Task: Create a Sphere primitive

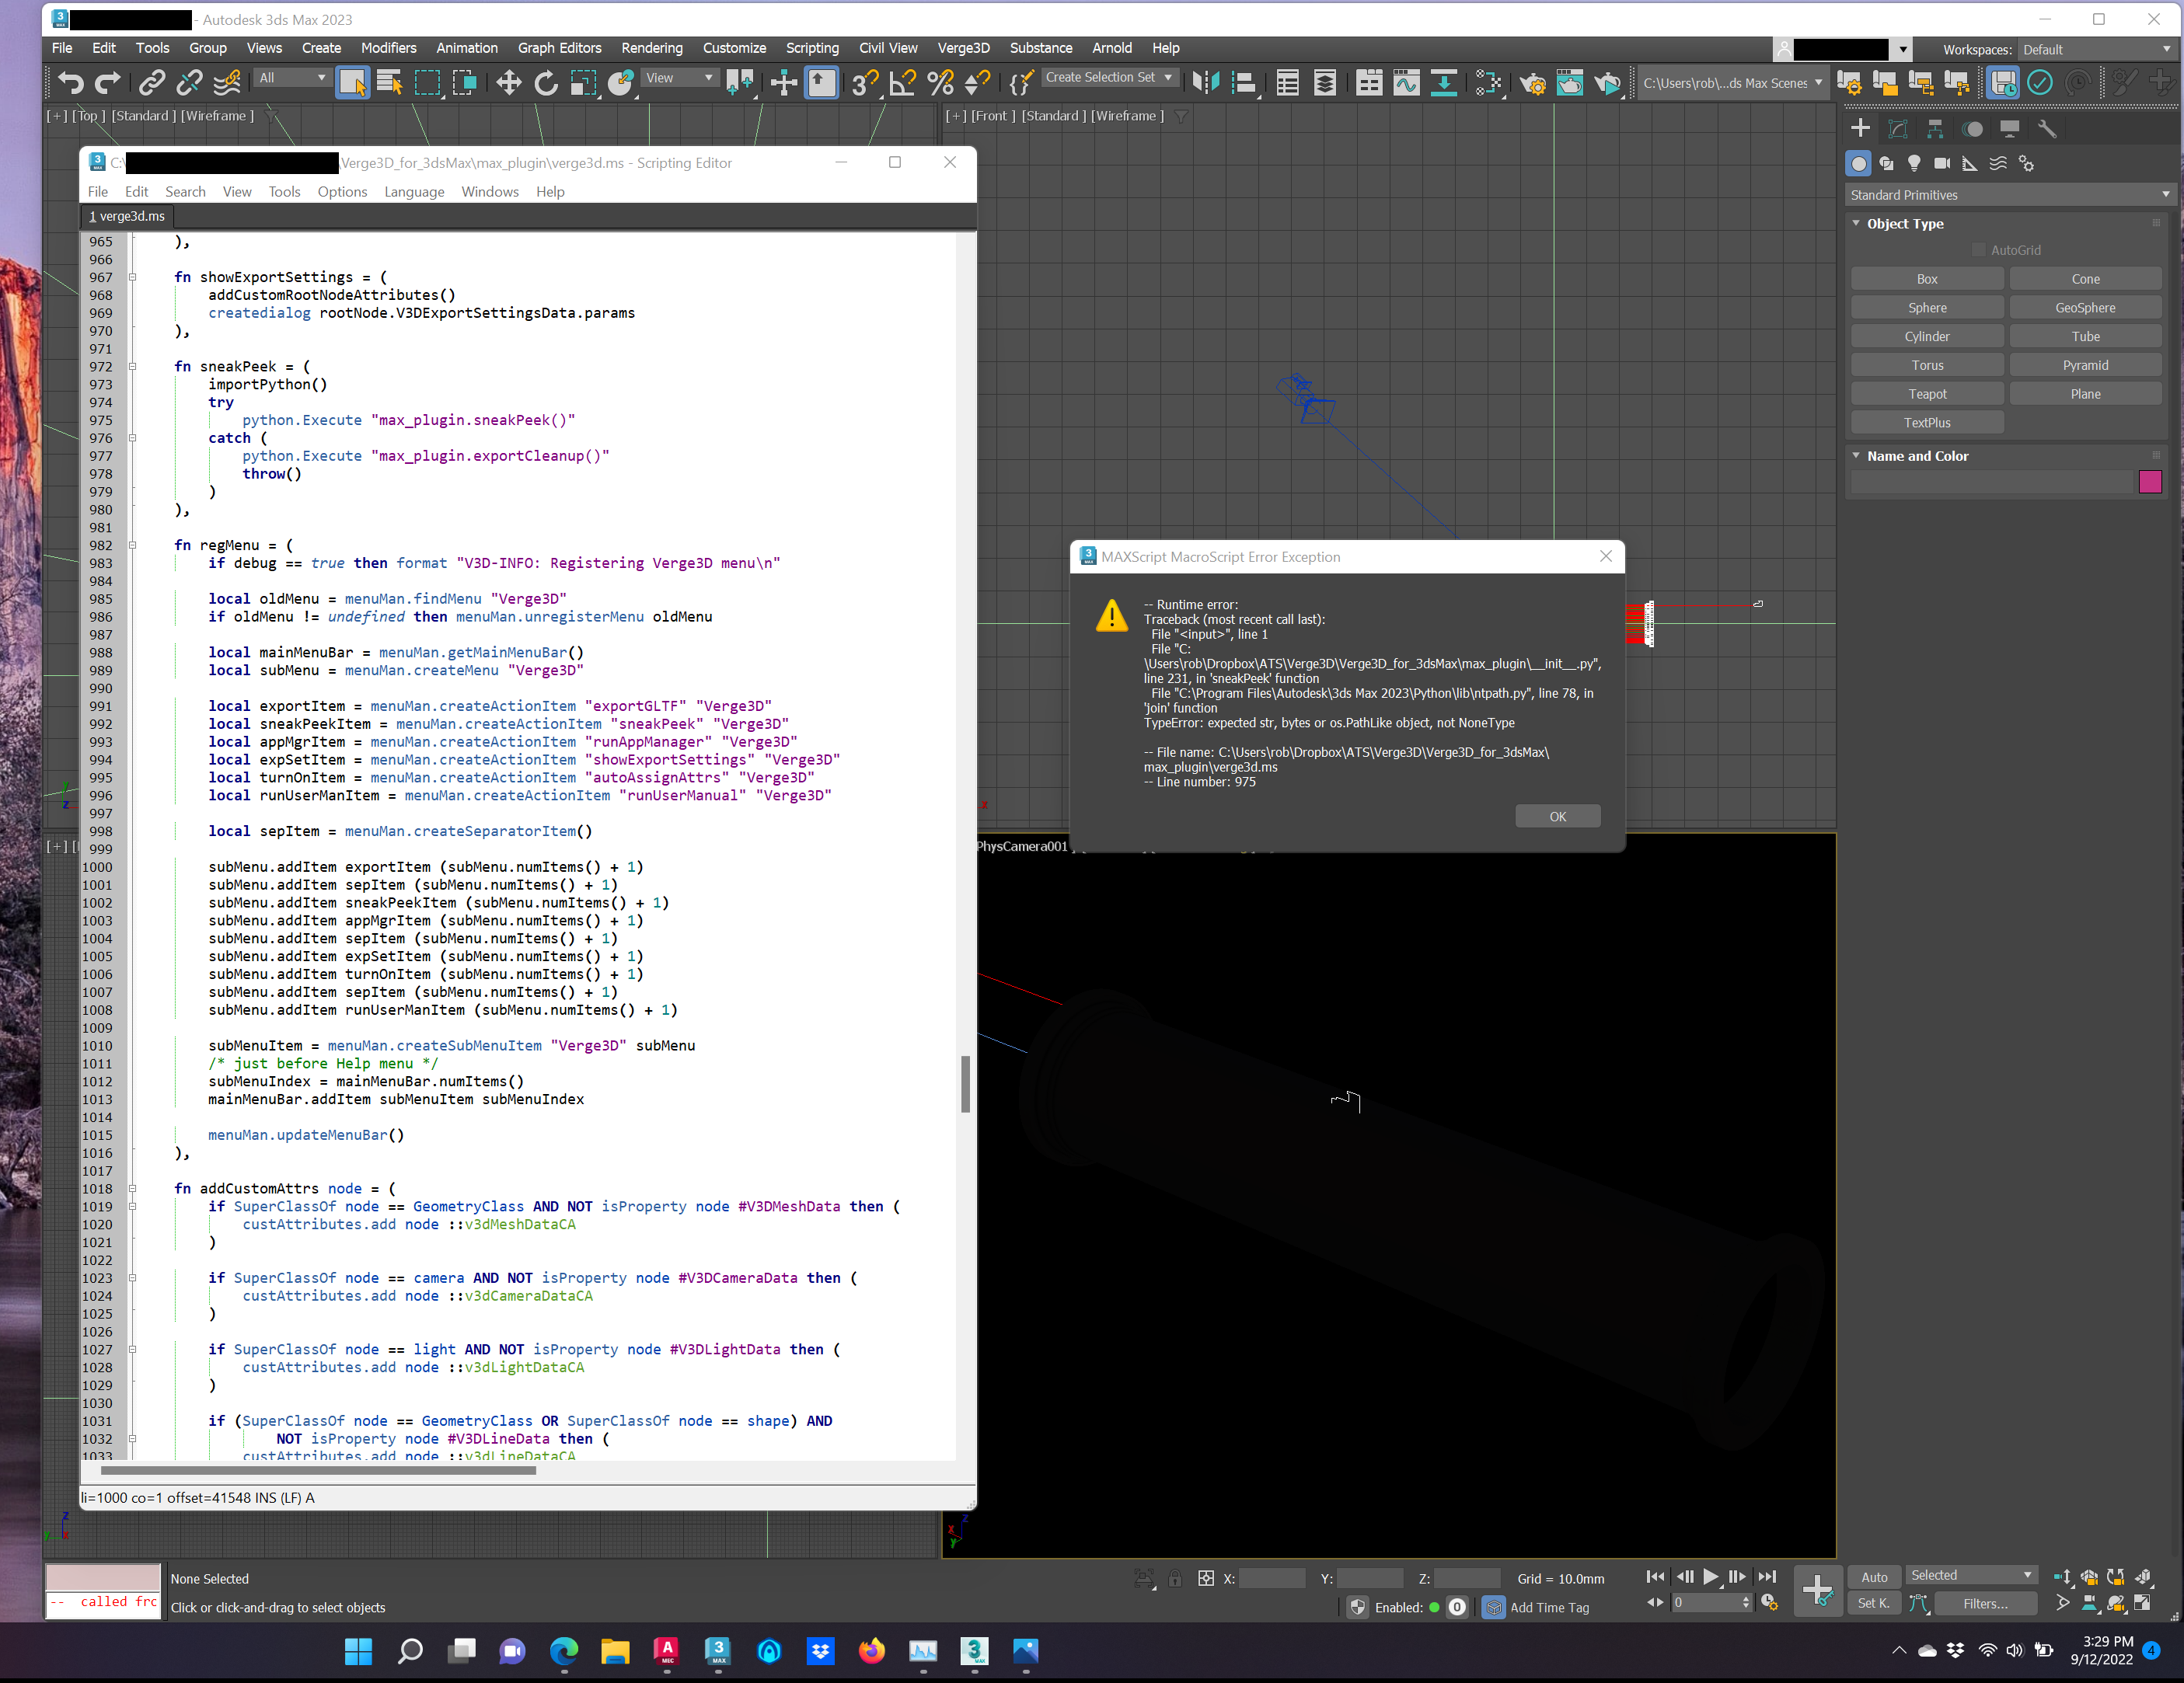Action: (1926, 308)
